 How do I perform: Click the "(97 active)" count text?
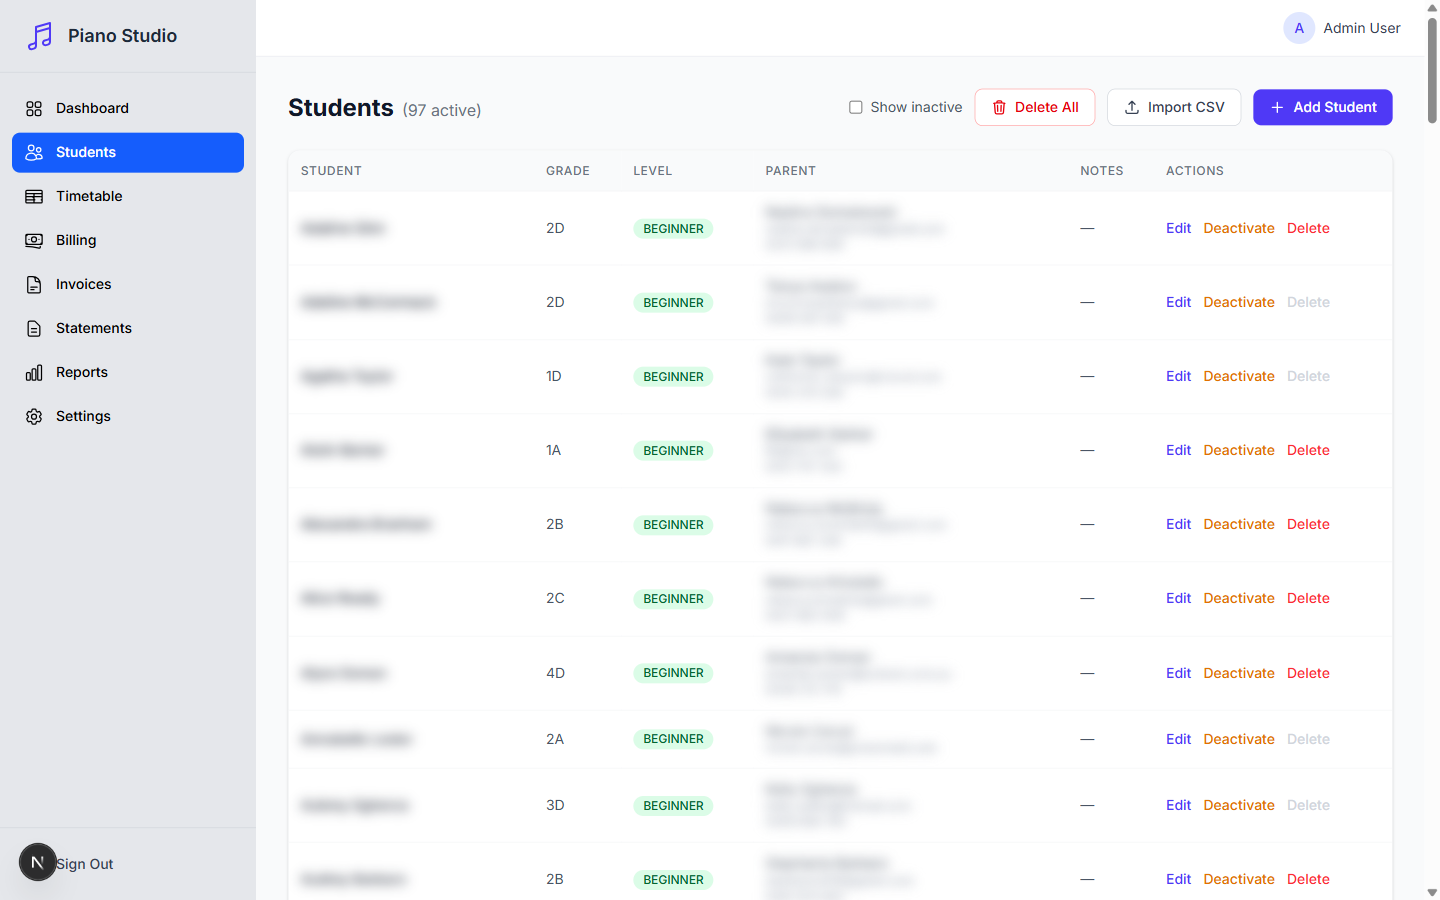(442, 110)
